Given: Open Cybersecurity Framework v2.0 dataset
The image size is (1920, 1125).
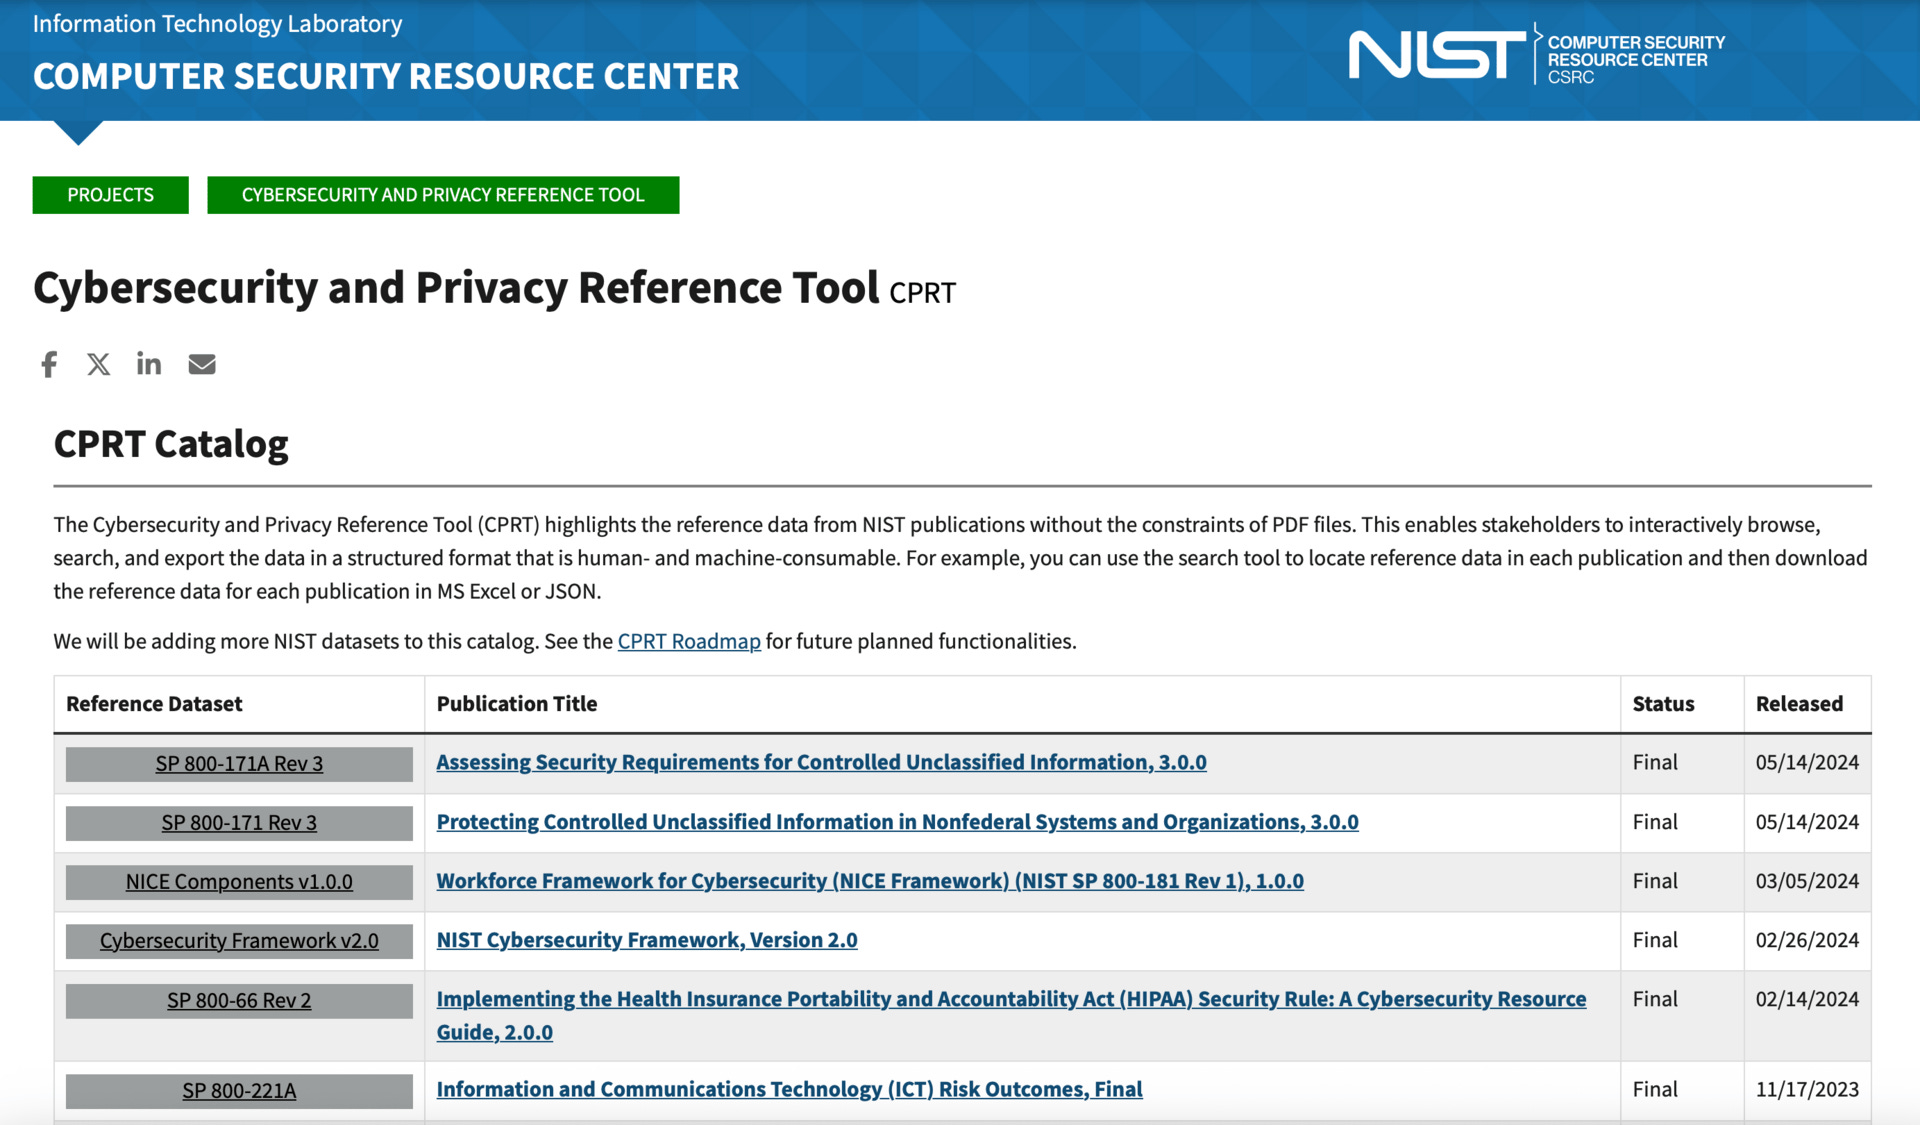Looking at the screenshot, I should pos(239,941).
